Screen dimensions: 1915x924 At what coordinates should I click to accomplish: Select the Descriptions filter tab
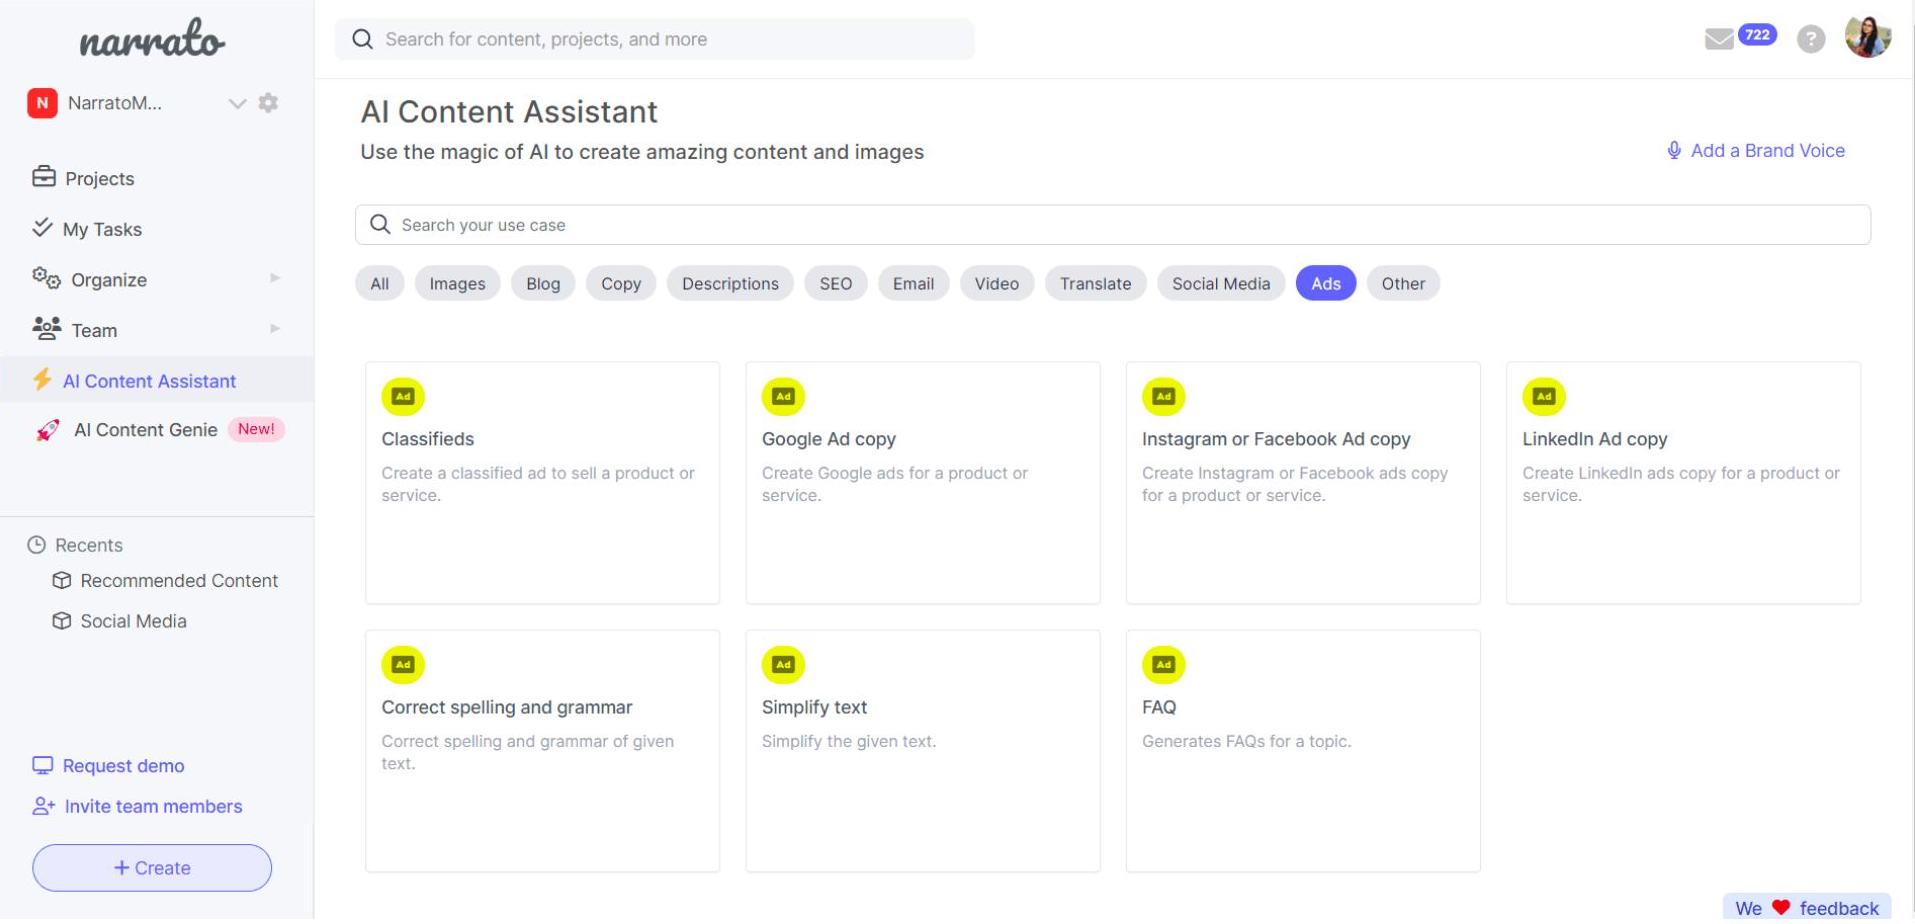(730, 284)
